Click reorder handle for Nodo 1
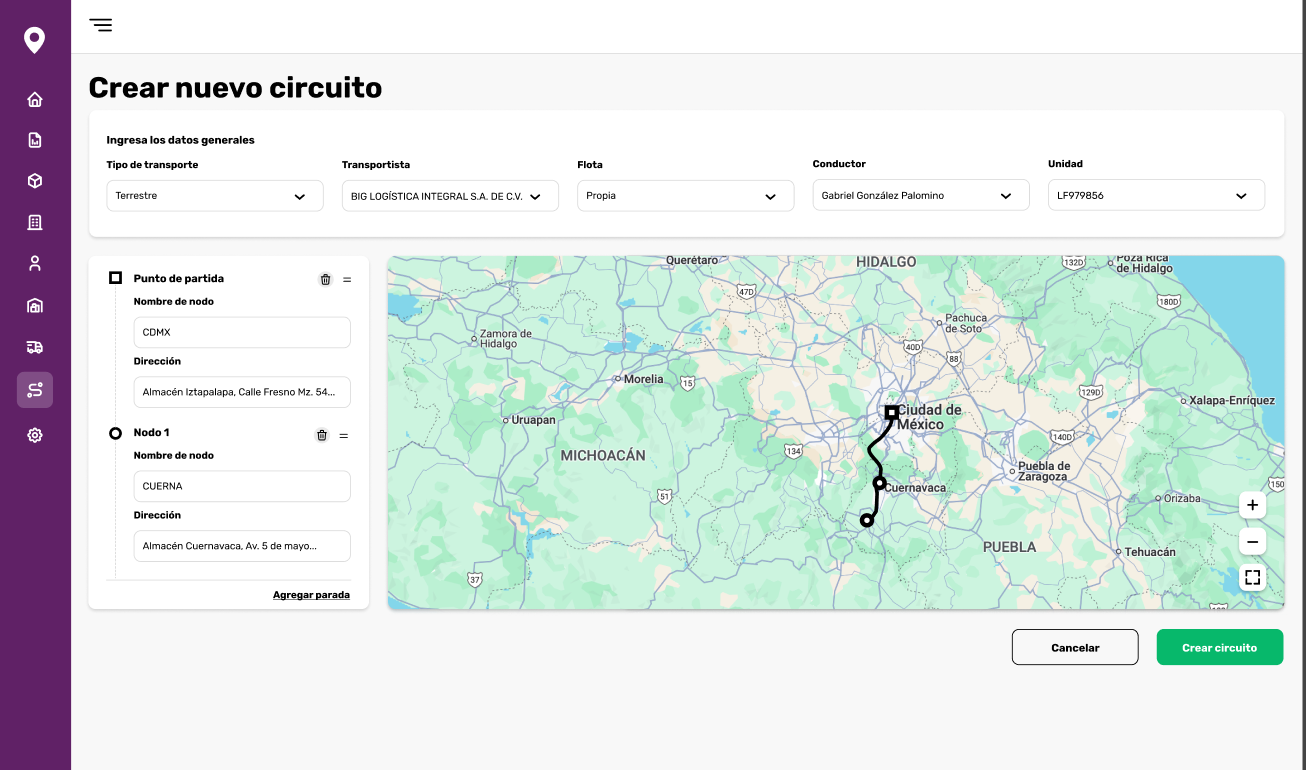This screenshot has height=770, width=1306. coord(344,435)
